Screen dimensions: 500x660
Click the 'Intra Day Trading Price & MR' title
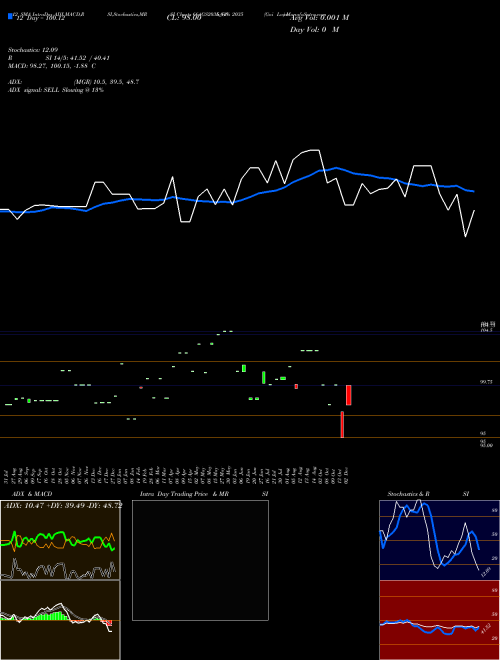(x=184, y=494)
